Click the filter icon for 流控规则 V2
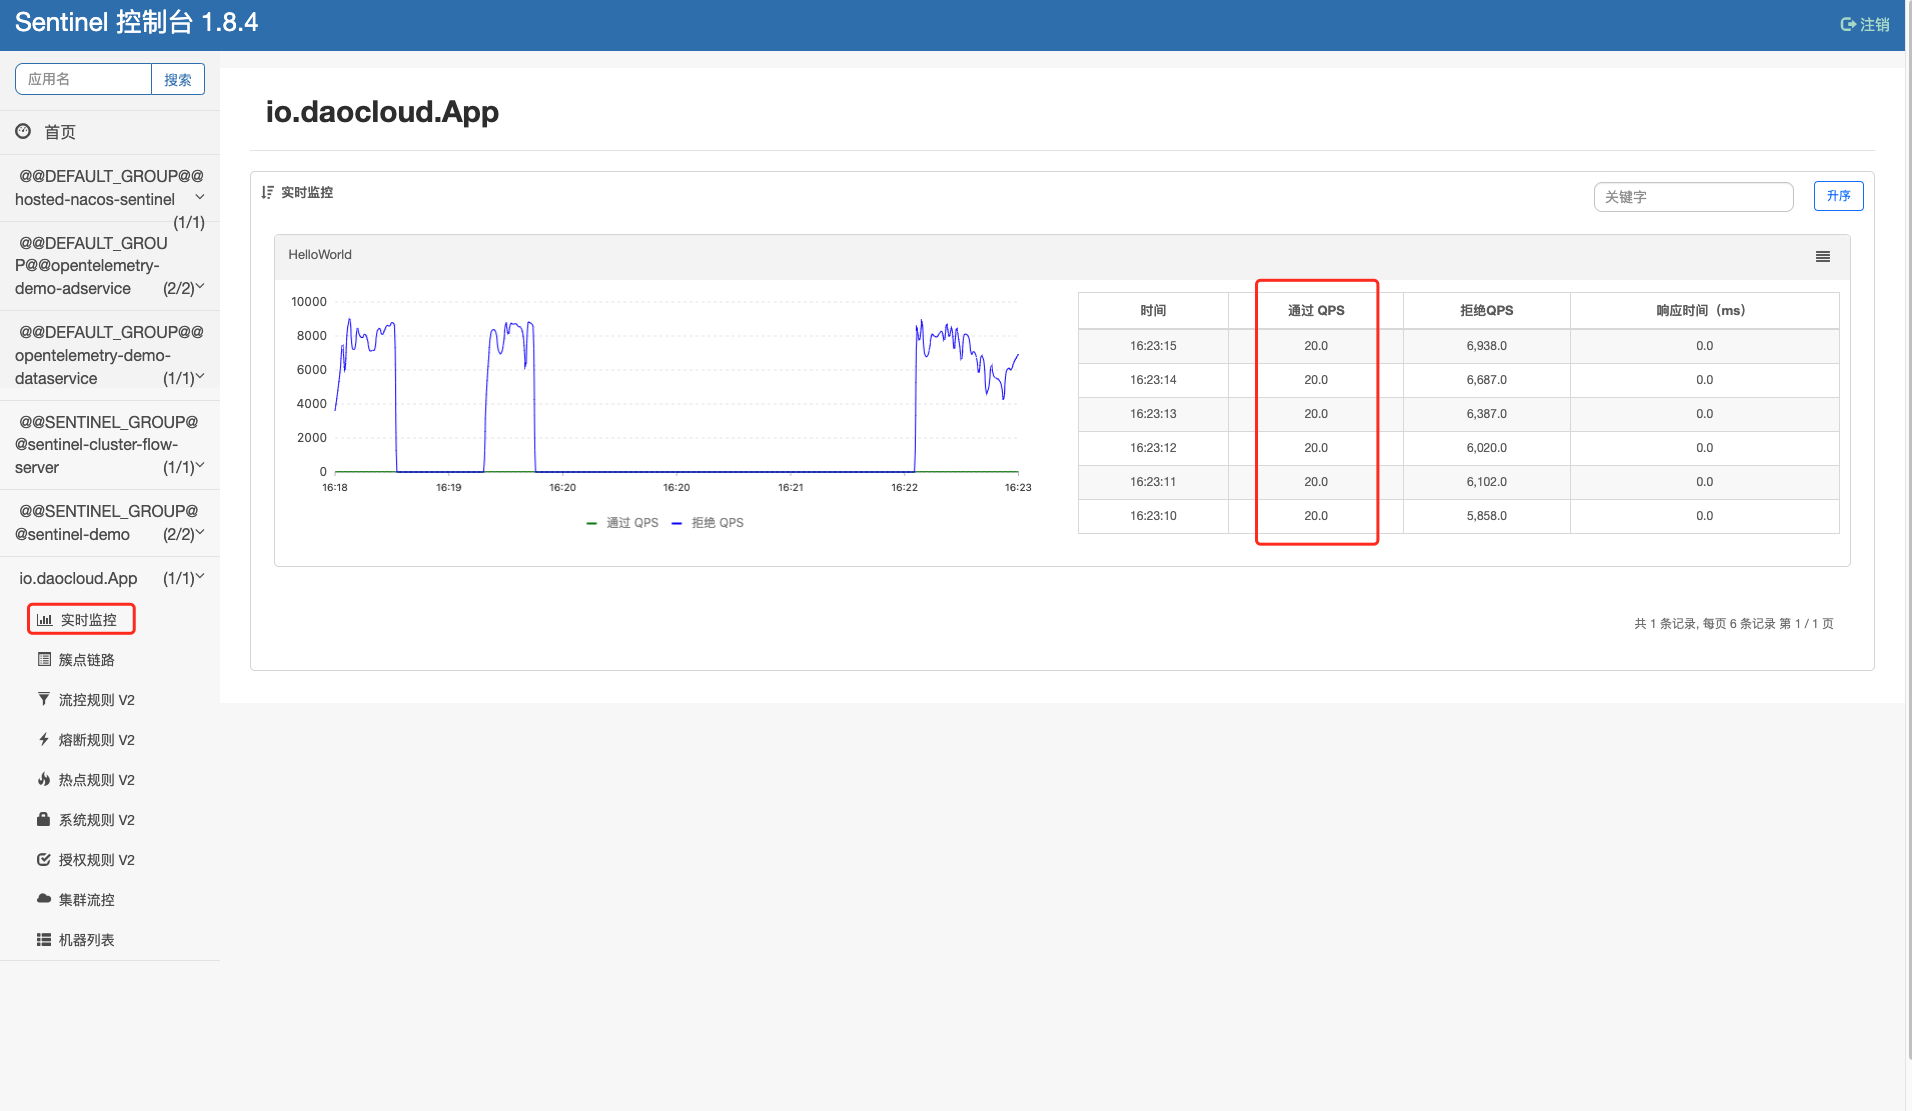 (43, 699)
